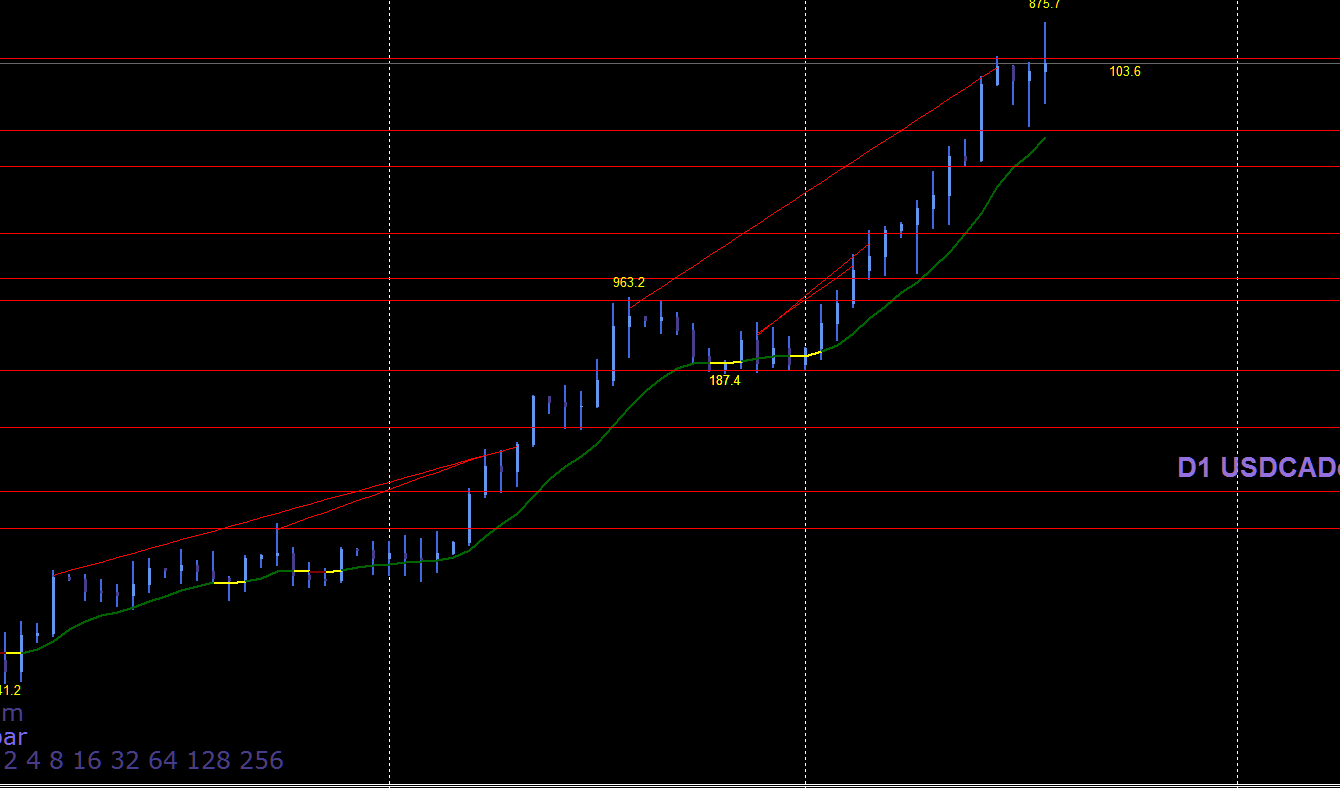Screen dimensions: 1340x788
Task: Click the 875.7 label above the latest candle
Action: tap(1045, 5)
